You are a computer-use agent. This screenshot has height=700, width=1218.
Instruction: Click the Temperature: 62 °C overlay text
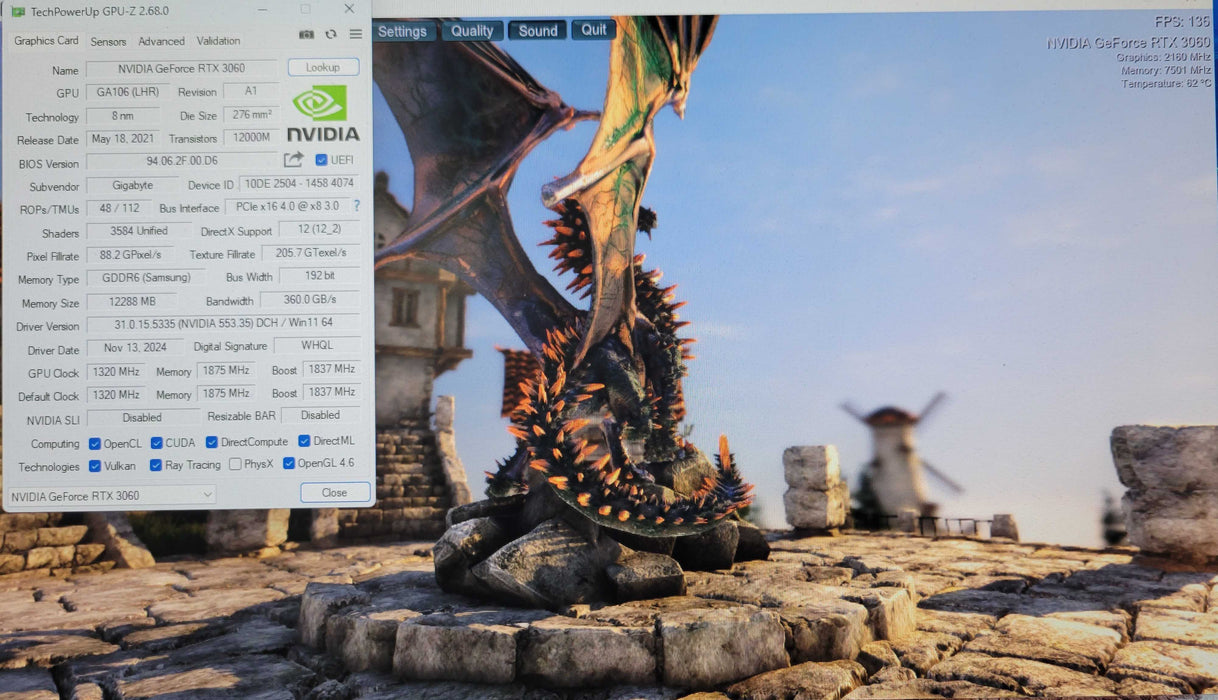1166,84
